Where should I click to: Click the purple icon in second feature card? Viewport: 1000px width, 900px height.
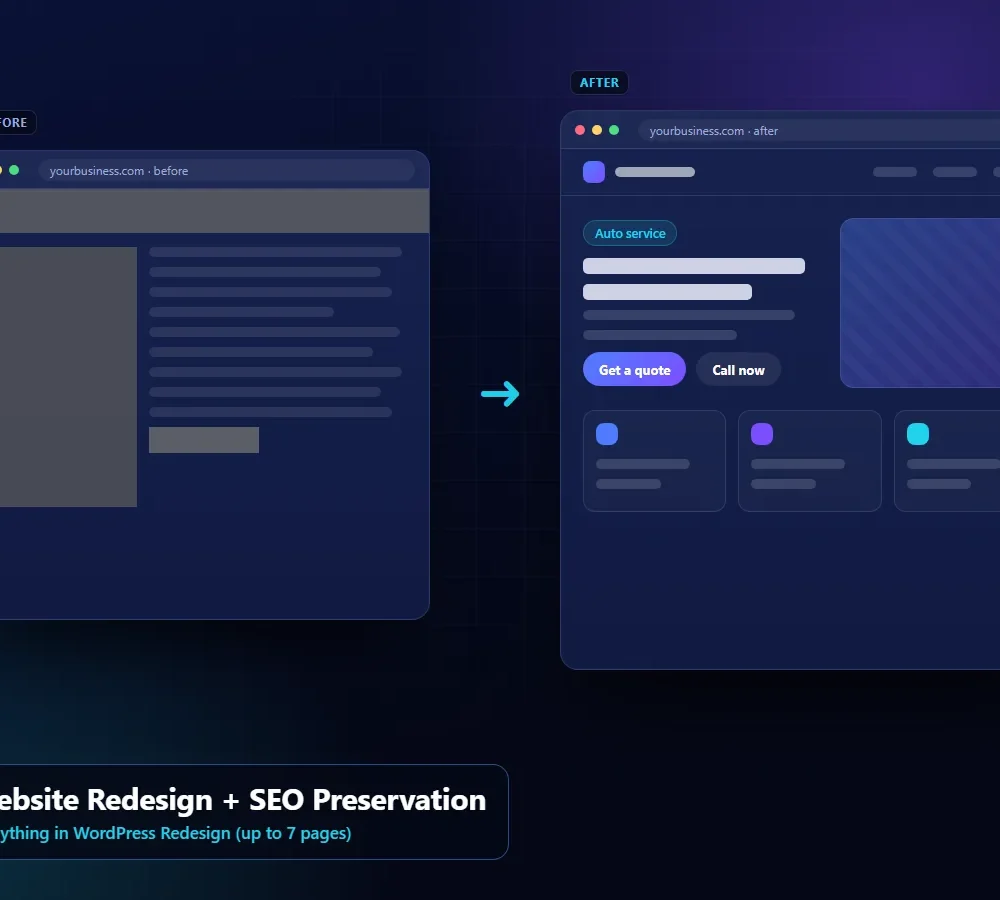coord(762,434)
